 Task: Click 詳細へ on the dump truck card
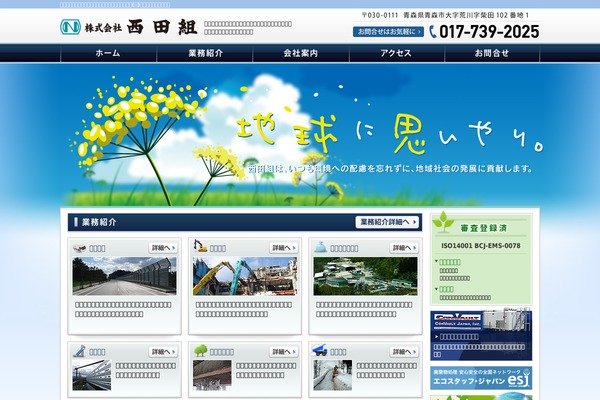pos(404,351)
